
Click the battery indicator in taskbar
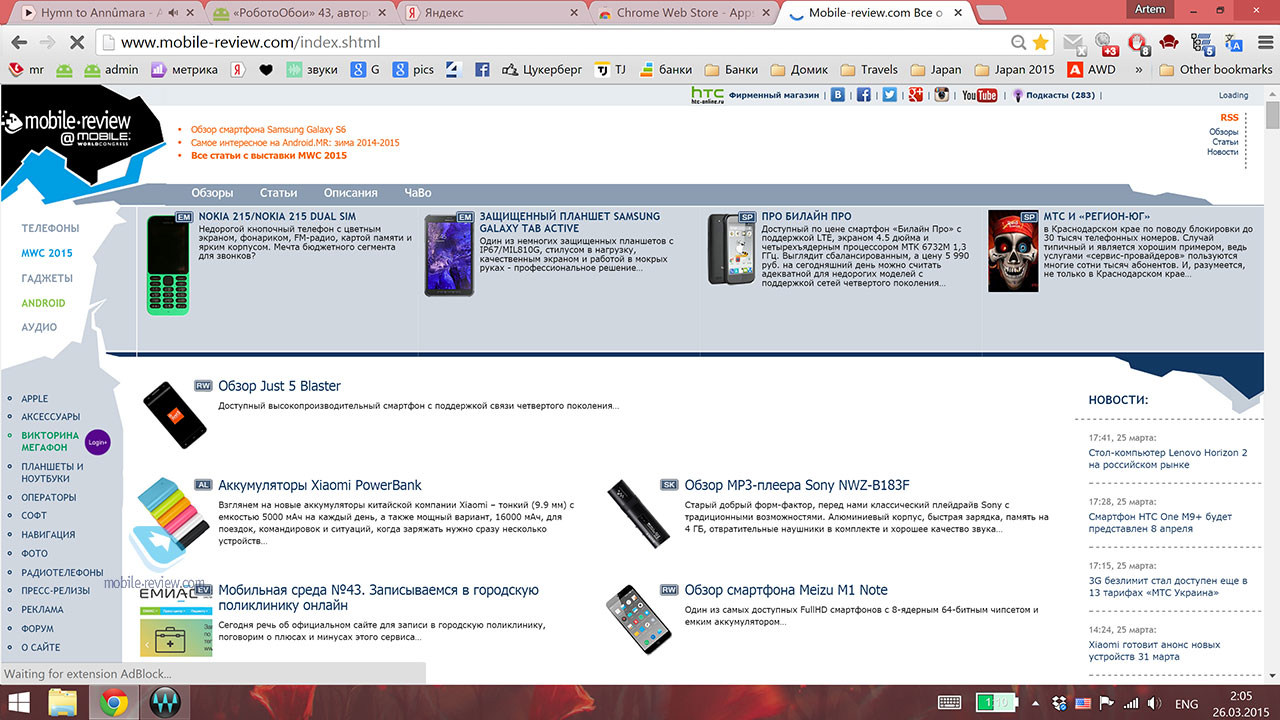pyautogui.click(x=997, y=703)
